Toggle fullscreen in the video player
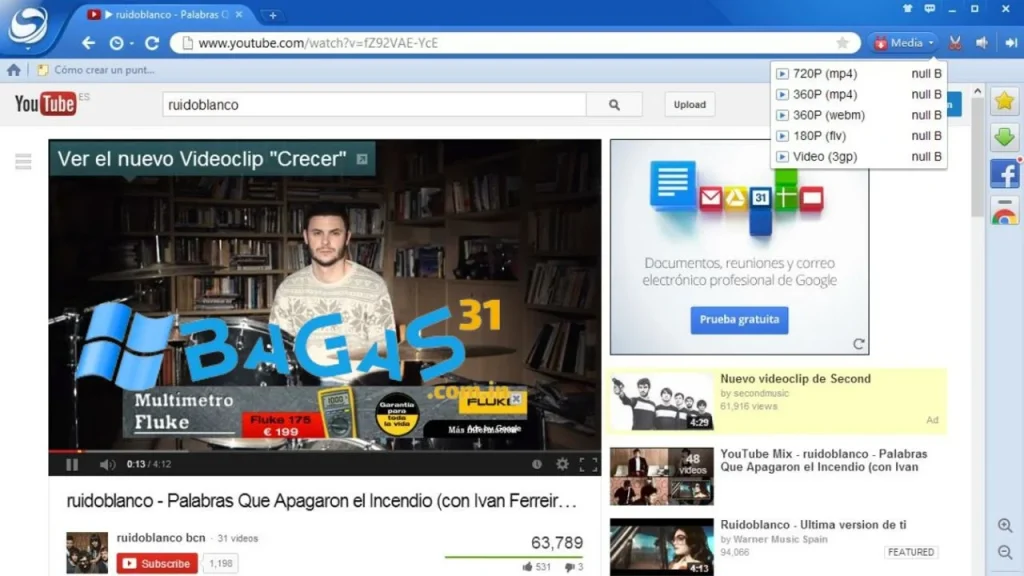 589,464
